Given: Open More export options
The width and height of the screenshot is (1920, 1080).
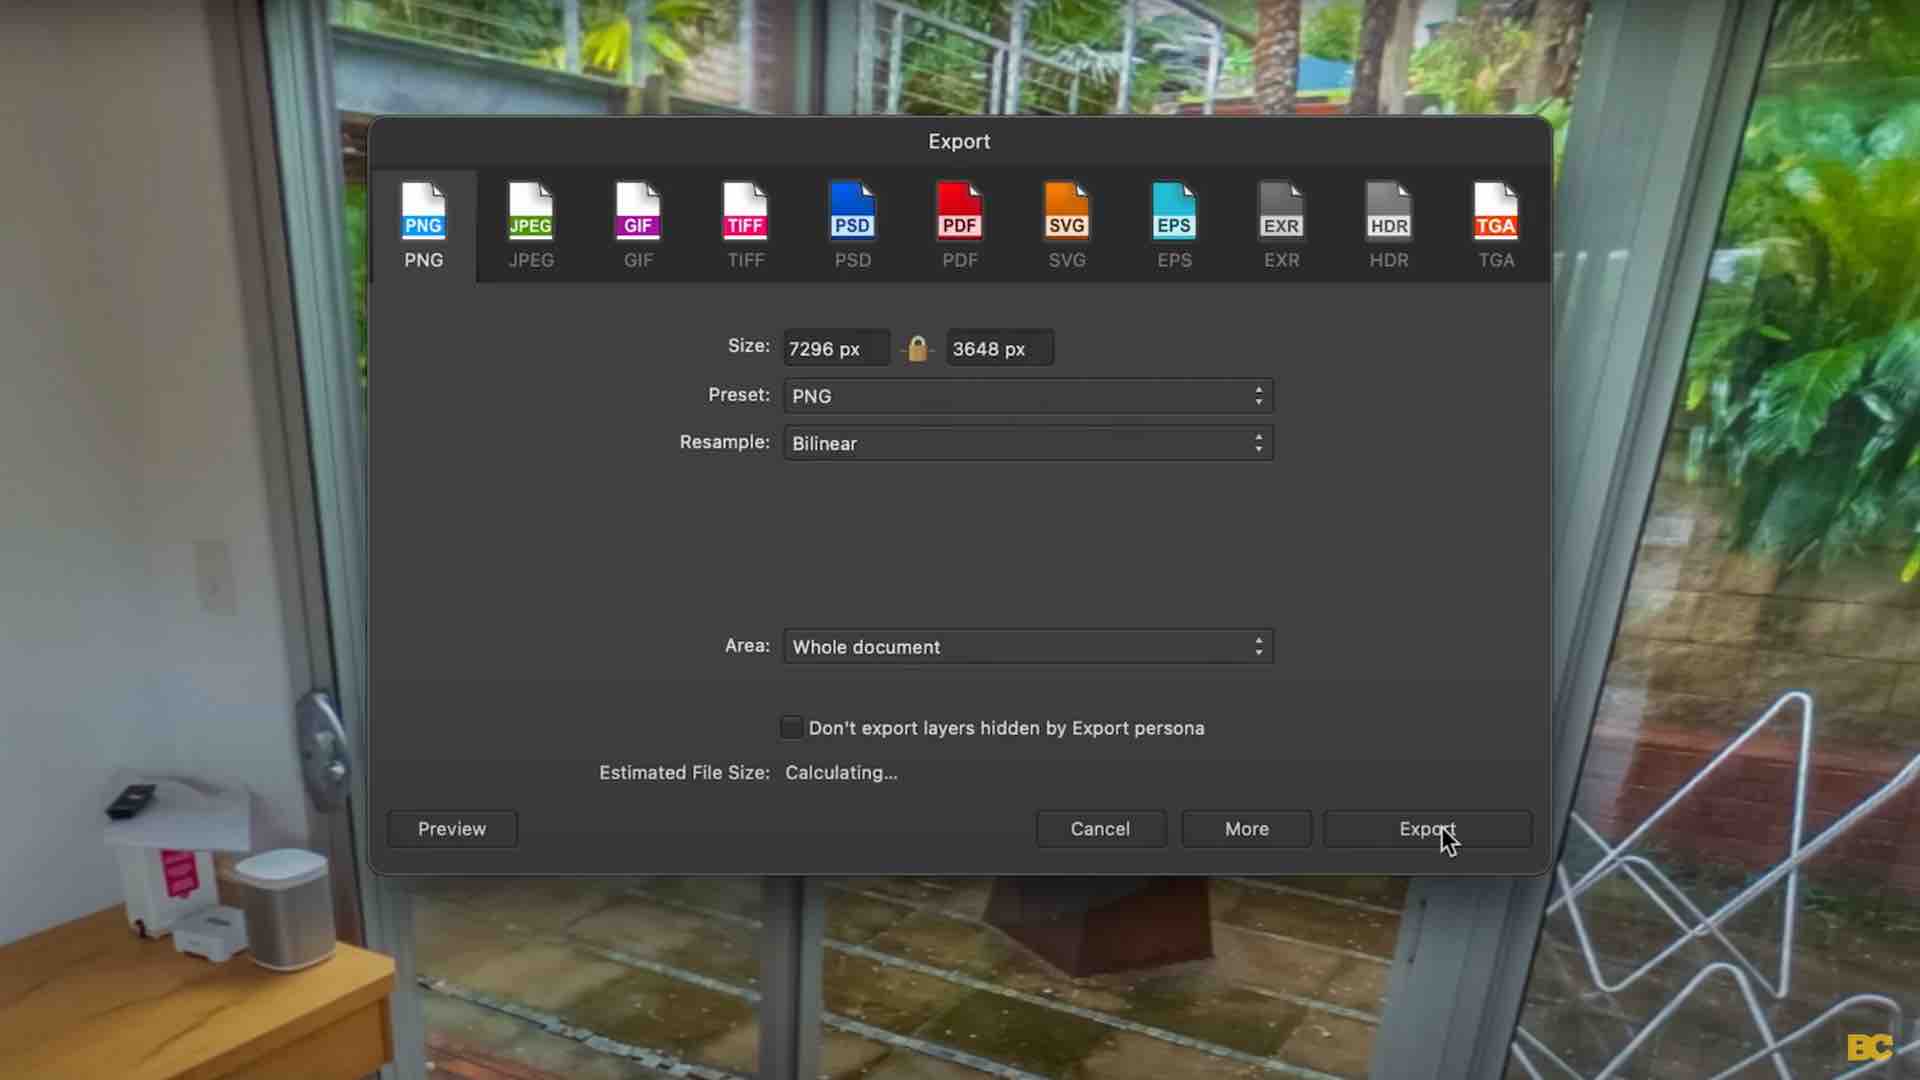Looking at the screenshot, I should (1247, 829).
